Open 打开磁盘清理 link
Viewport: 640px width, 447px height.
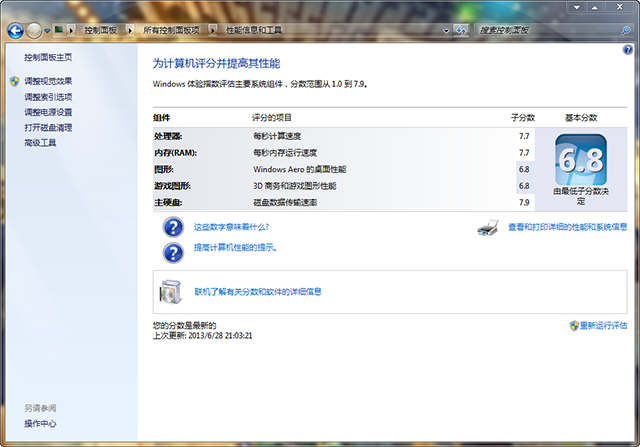pyautogui.click(x=48, y=127)
